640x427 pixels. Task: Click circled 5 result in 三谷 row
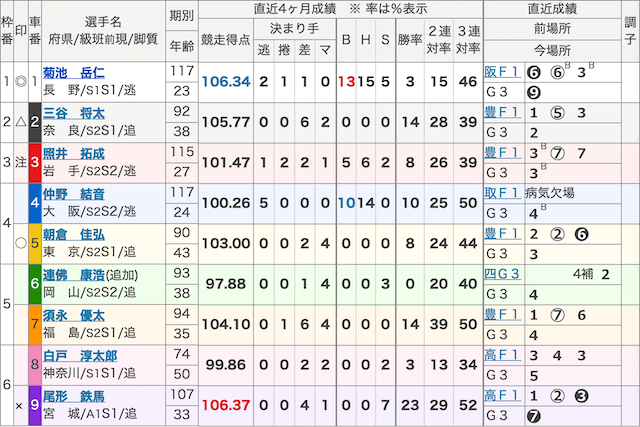pos(558,113)
